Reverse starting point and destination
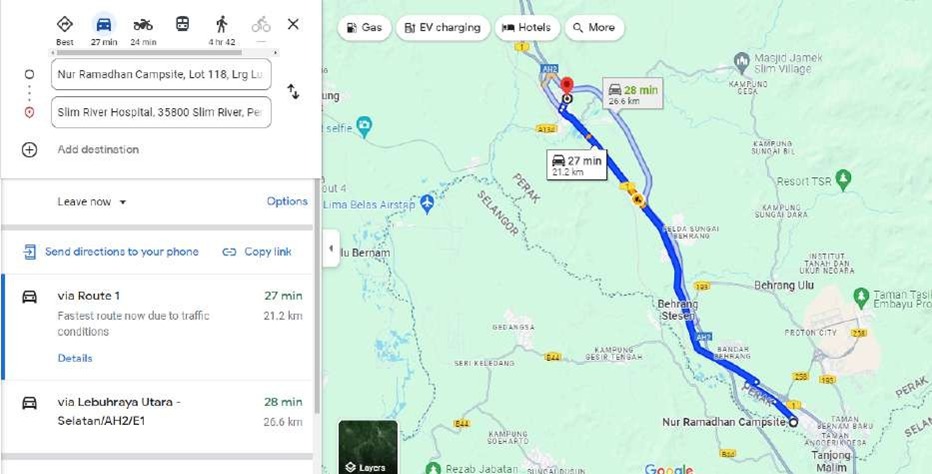 293,92
